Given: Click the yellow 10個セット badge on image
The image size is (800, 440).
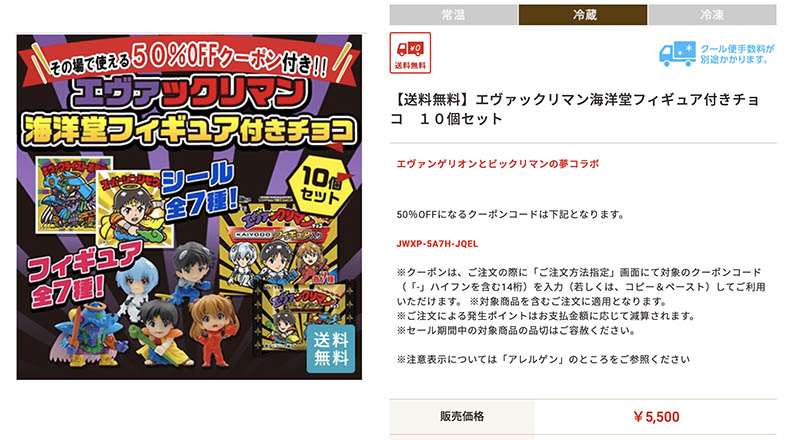Looking at the screenshot, I should point(320,184).
